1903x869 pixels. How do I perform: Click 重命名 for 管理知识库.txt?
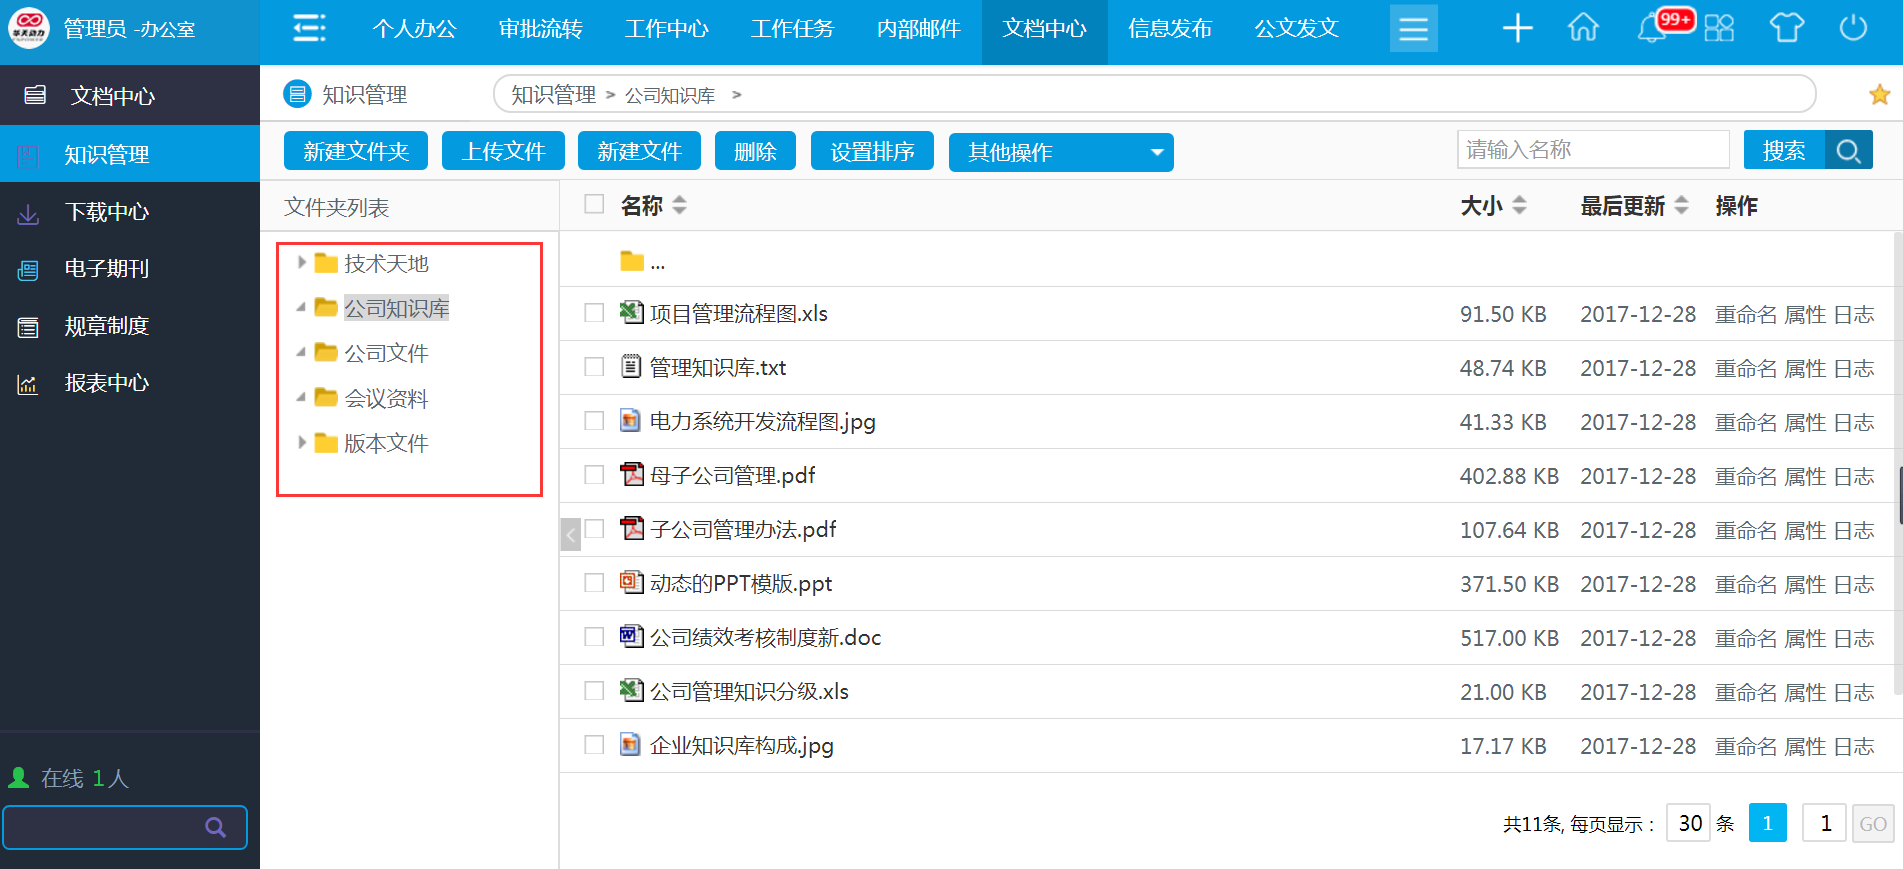coord(1745,368)
